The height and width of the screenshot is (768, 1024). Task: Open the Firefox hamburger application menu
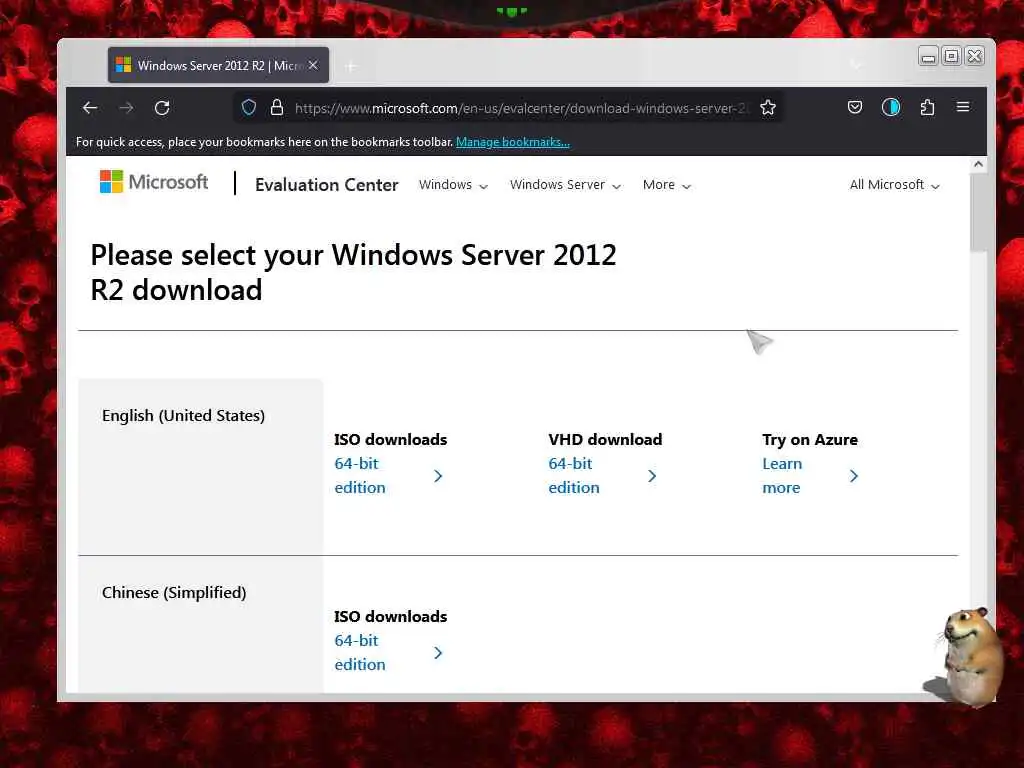pyautogui.click(x=963, y=106)
